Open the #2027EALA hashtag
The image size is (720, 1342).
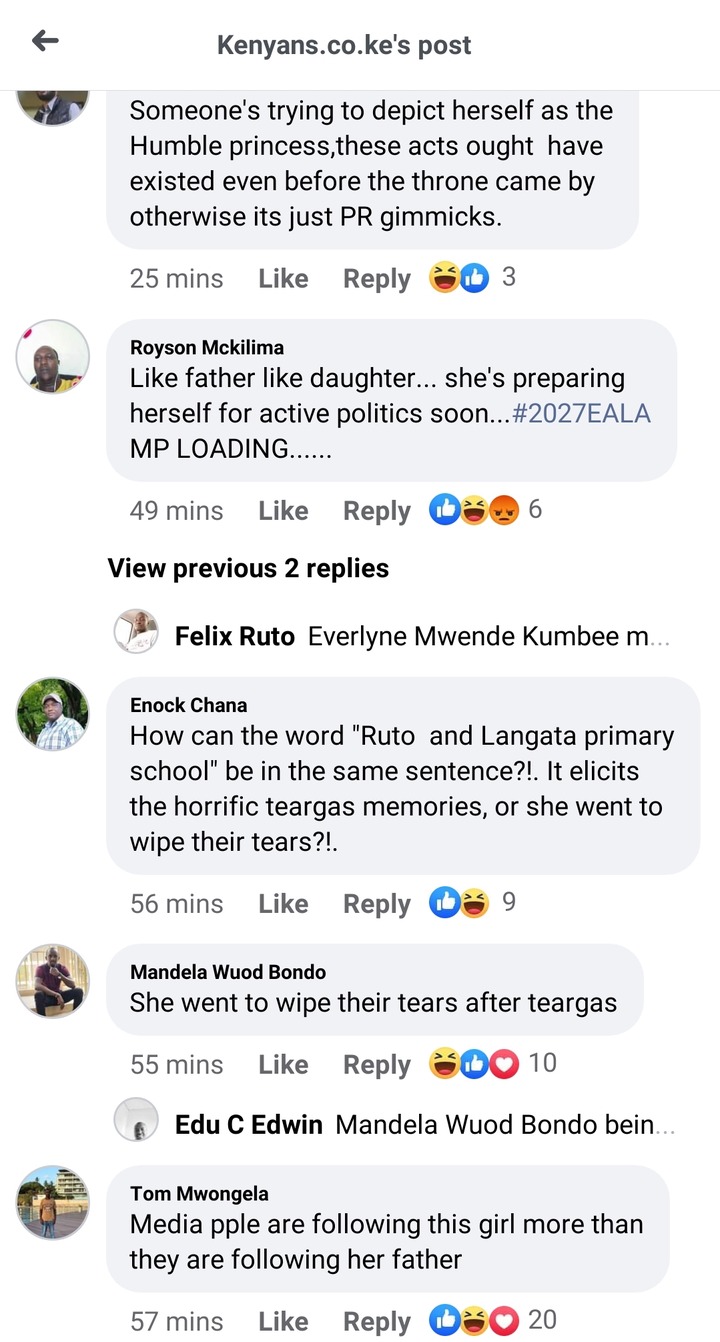pyautogui.click(x=581, y=413)
